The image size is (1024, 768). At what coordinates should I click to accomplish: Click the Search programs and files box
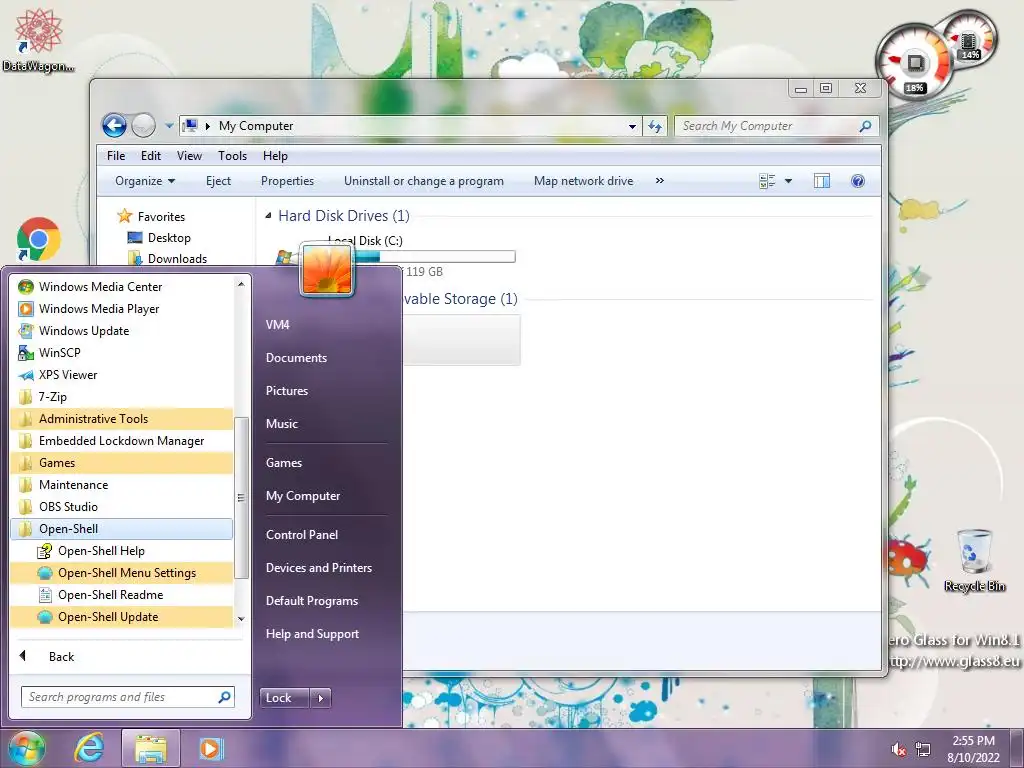128,697
